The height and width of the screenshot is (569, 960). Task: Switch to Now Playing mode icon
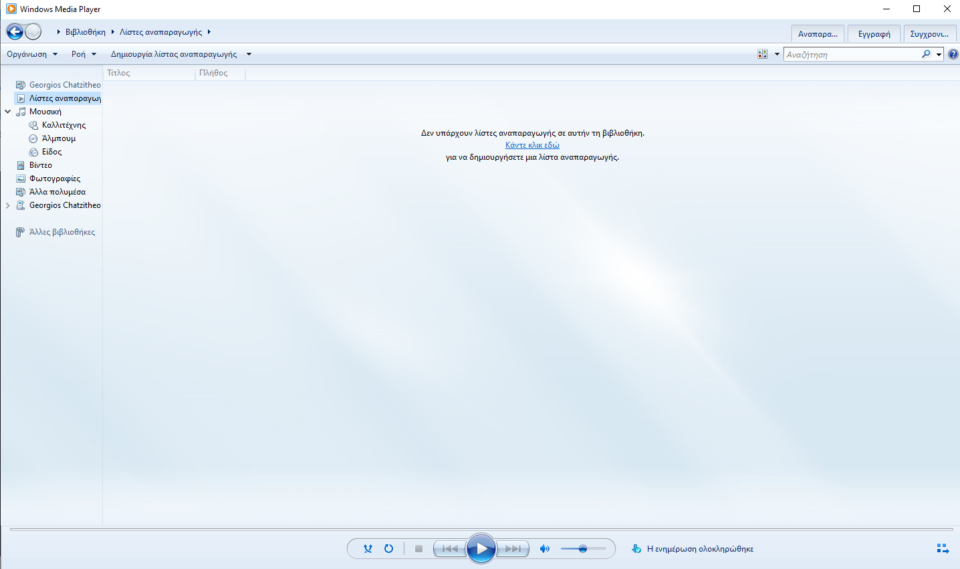[x=942, y=548]
